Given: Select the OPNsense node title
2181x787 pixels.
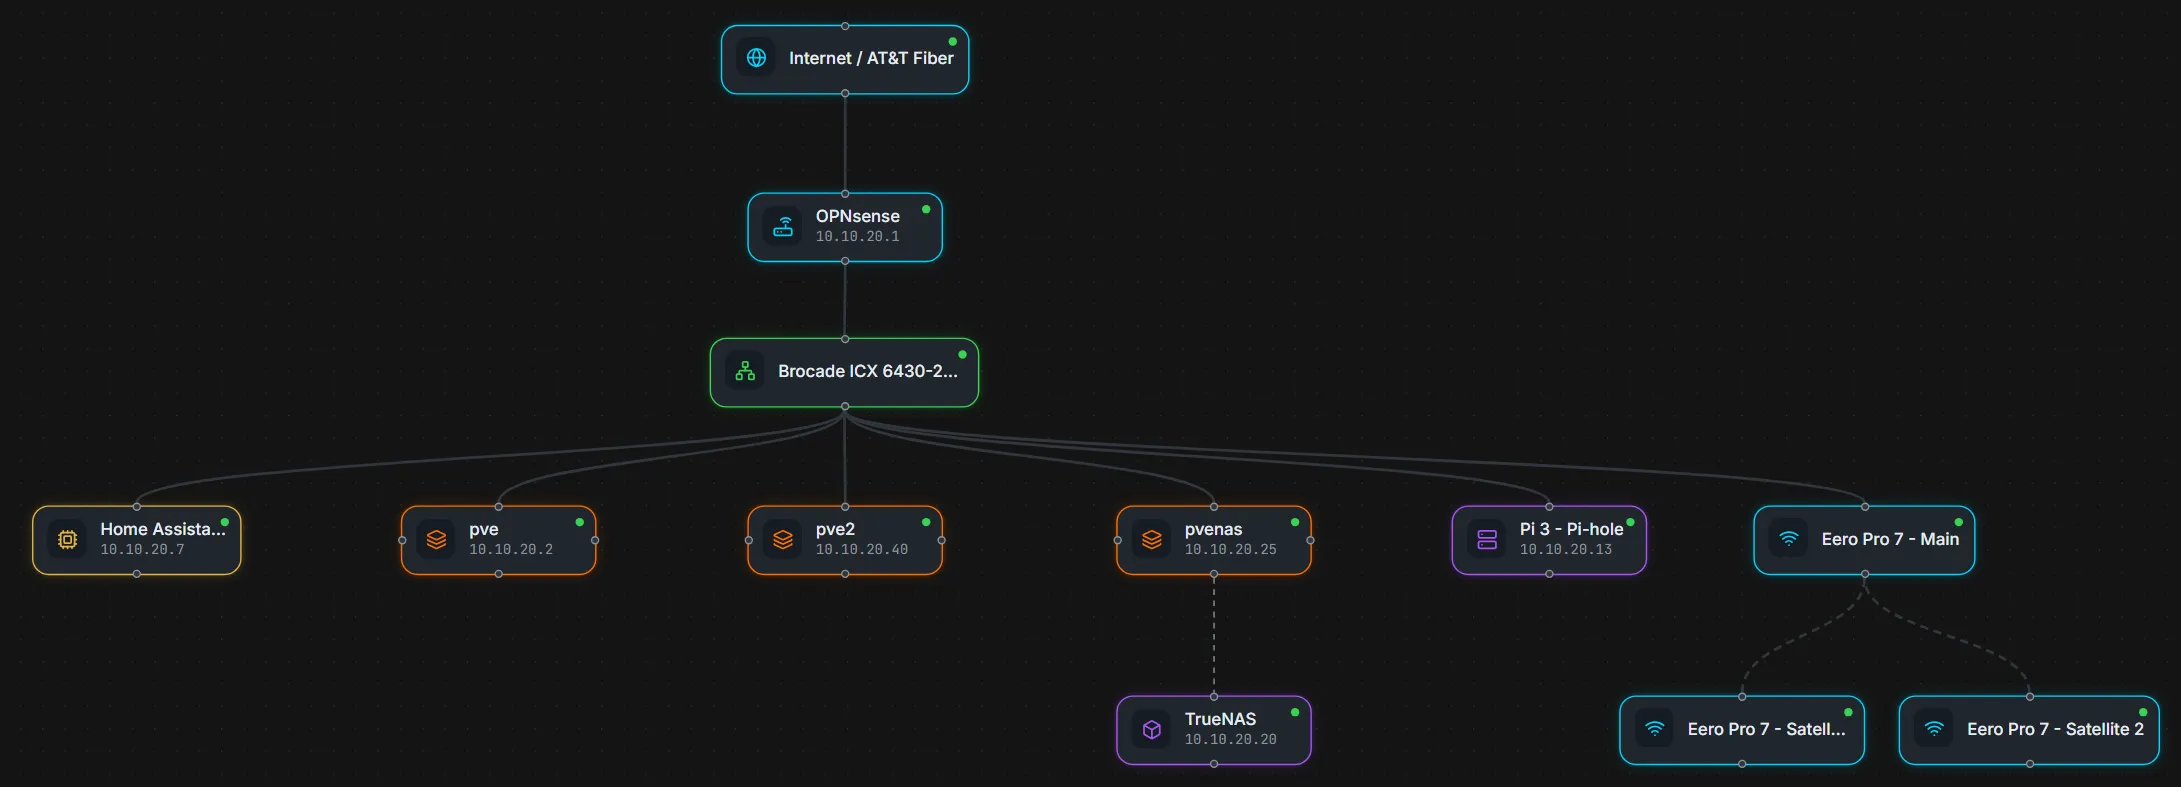Looking at the screenshot, I should click(857, 216).
